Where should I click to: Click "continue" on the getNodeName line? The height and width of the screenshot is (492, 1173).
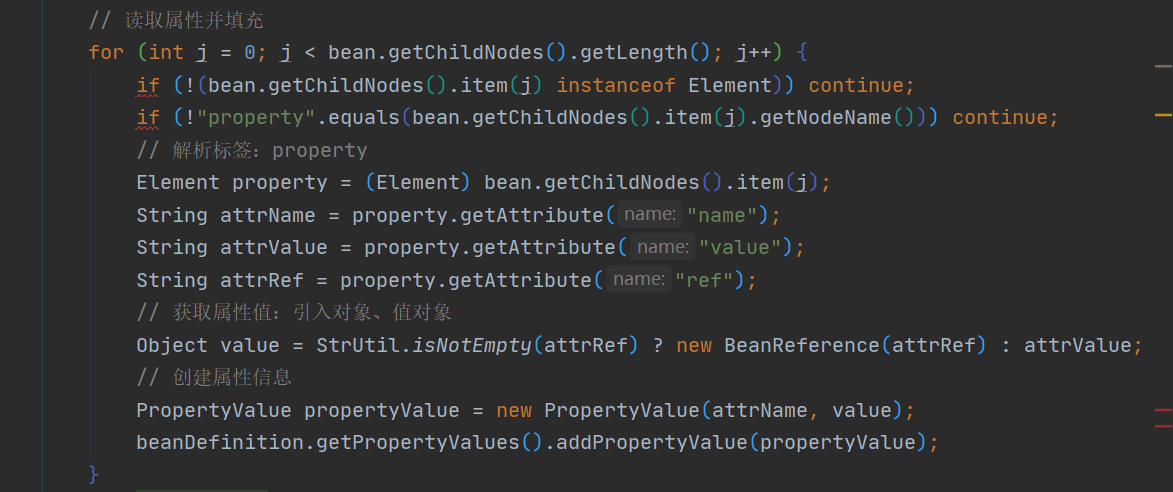999,117
